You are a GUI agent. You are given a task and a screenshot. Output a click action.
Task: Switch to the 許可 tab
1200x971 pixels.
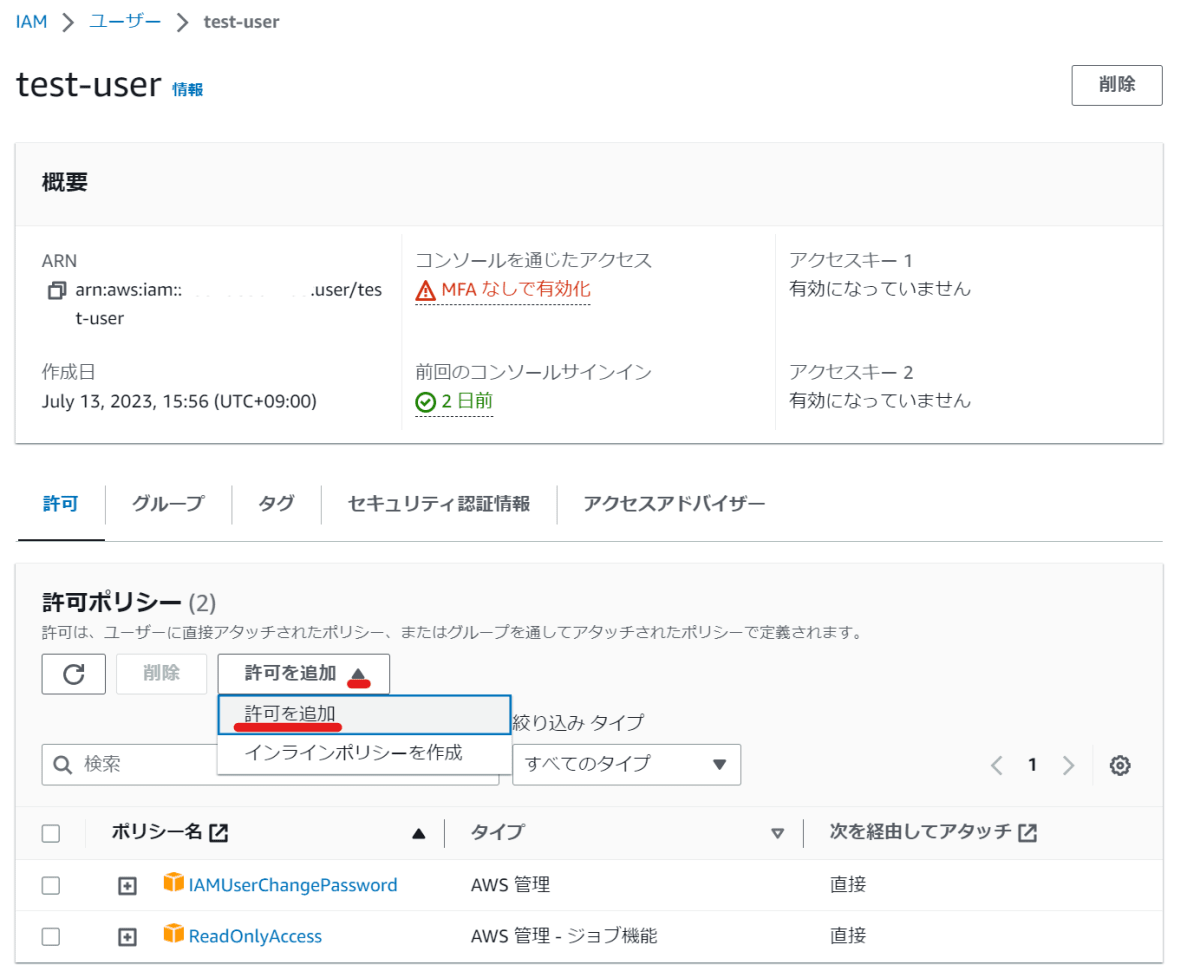pyautogui.click(x=60, y=503)
